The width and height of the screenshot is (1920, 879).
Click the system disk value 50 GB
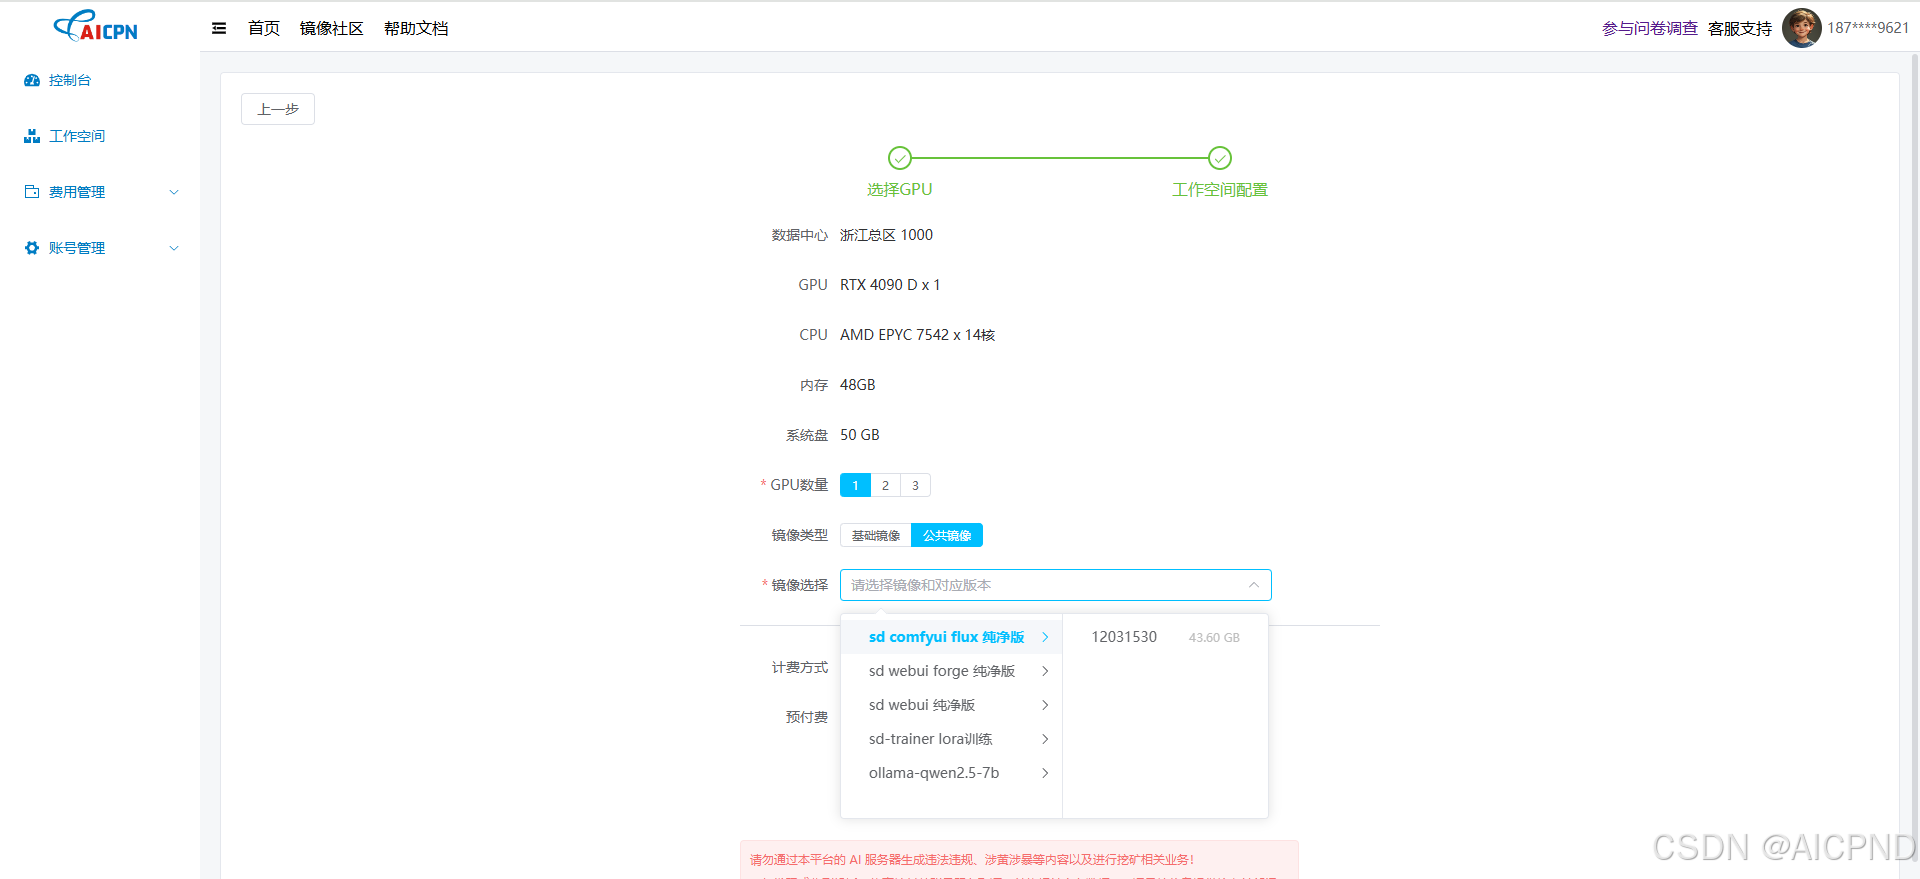click(860, 435)
